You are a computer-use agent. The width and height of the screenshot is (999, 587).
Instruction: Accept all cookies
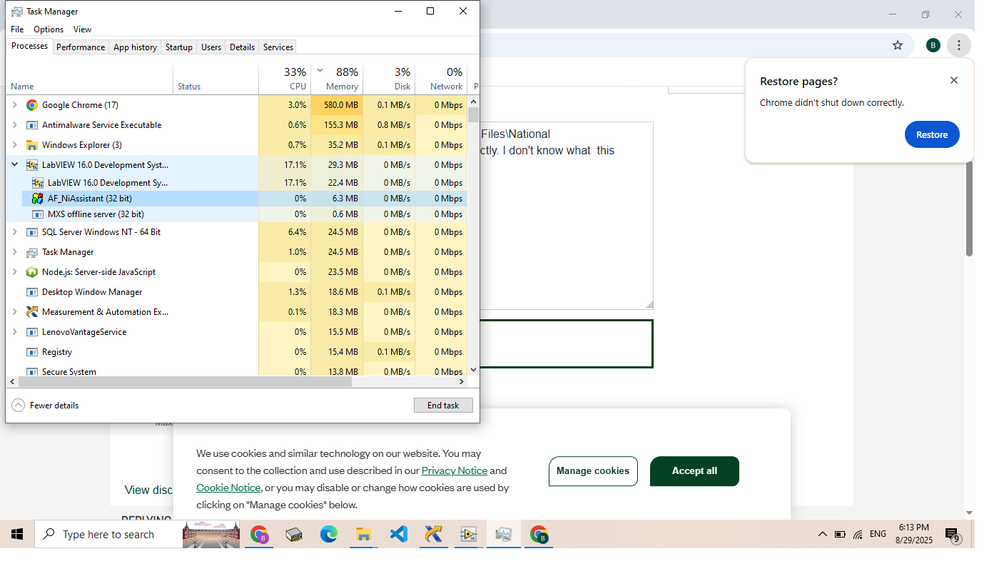(x=694, y=471)
